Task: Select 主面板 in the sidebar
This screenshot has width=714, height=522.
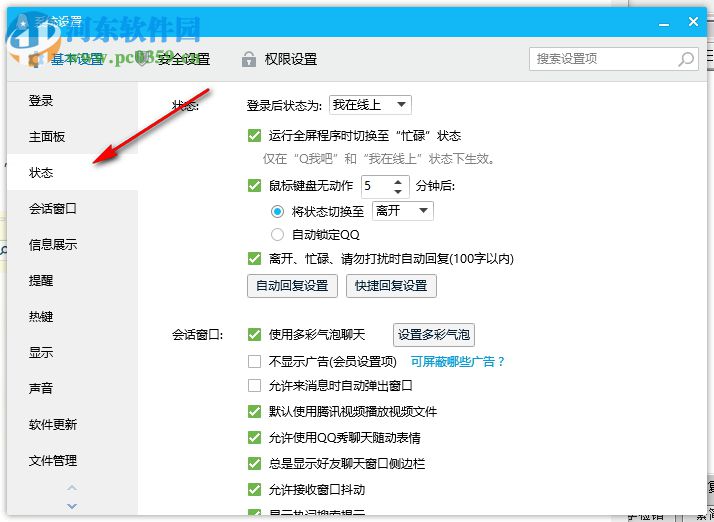Action: [x=72, y=137]
